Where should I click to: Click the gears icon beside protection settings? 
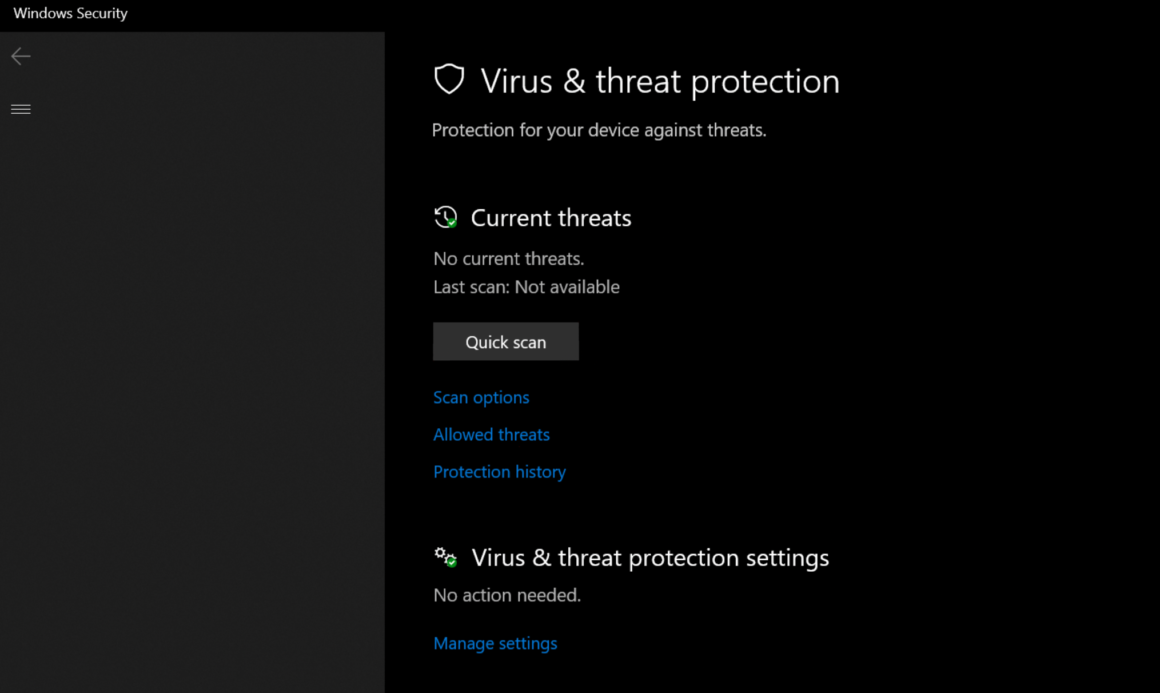pos(445,557)
